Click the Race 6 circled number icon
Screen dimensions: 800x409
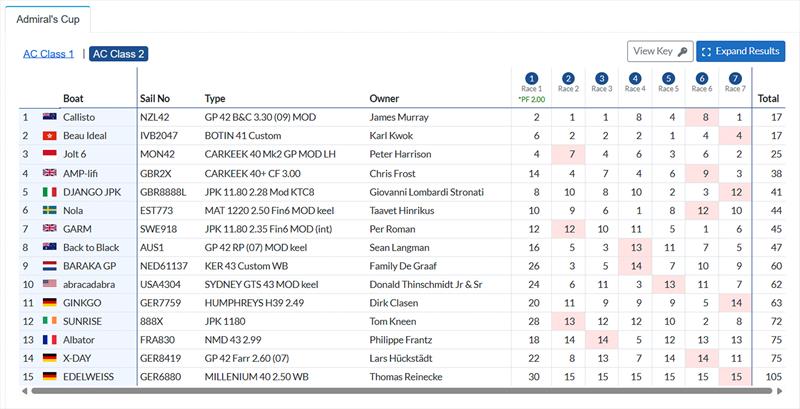point(702,79)
